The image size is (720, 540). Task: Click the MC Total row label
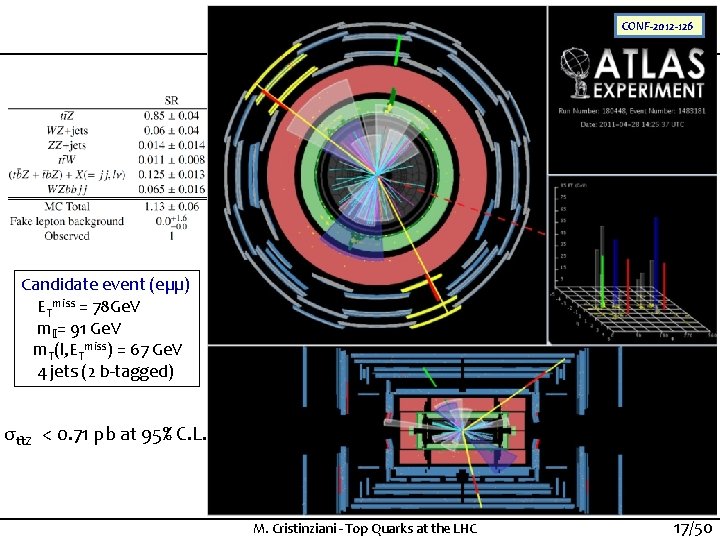(67, 206)
